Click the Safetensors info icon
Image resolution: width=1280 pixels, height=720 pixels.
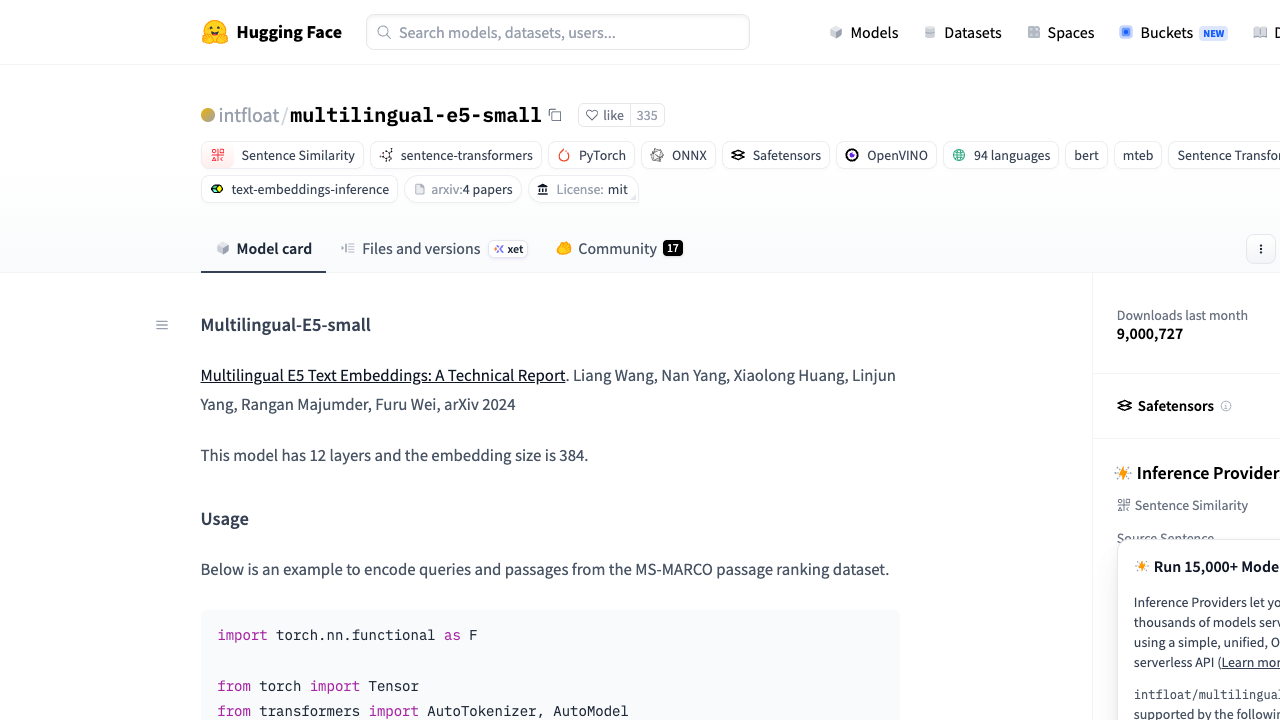1226,406
